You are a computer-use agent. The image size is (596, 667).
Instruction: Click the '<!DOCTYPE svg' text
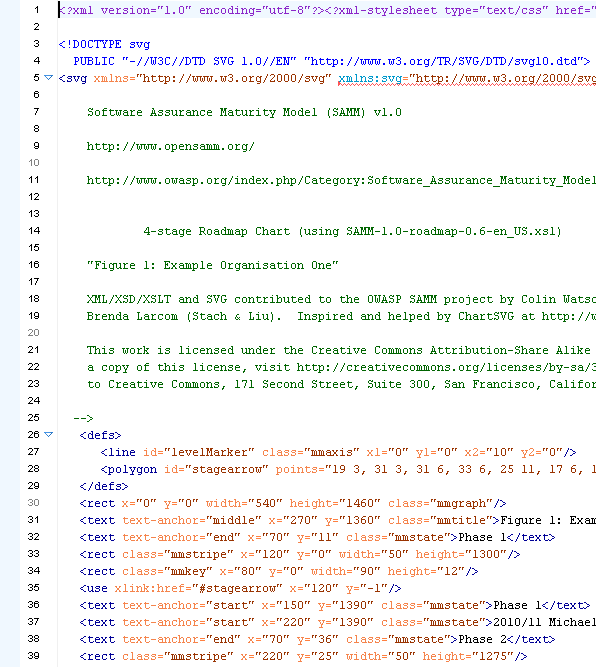(104, 44)
